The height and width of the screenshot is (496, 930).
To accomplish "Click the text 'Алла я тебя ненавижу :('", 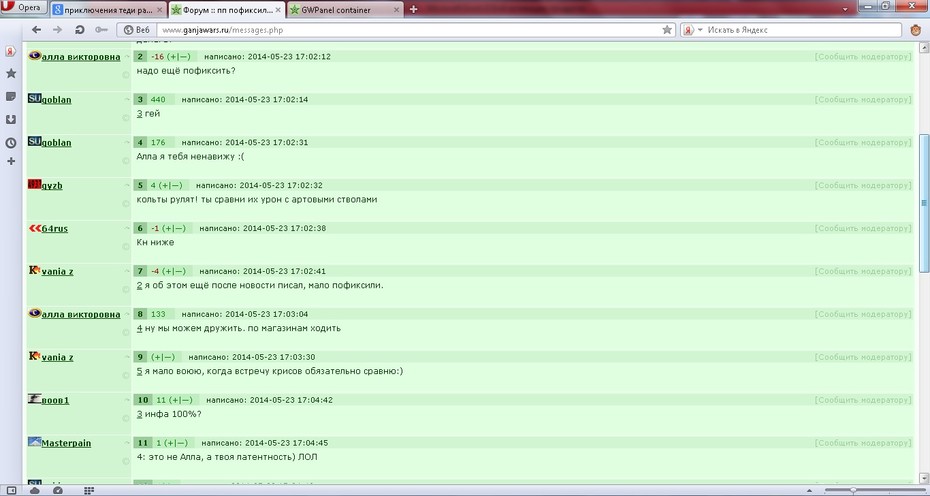I will (190, 157).
